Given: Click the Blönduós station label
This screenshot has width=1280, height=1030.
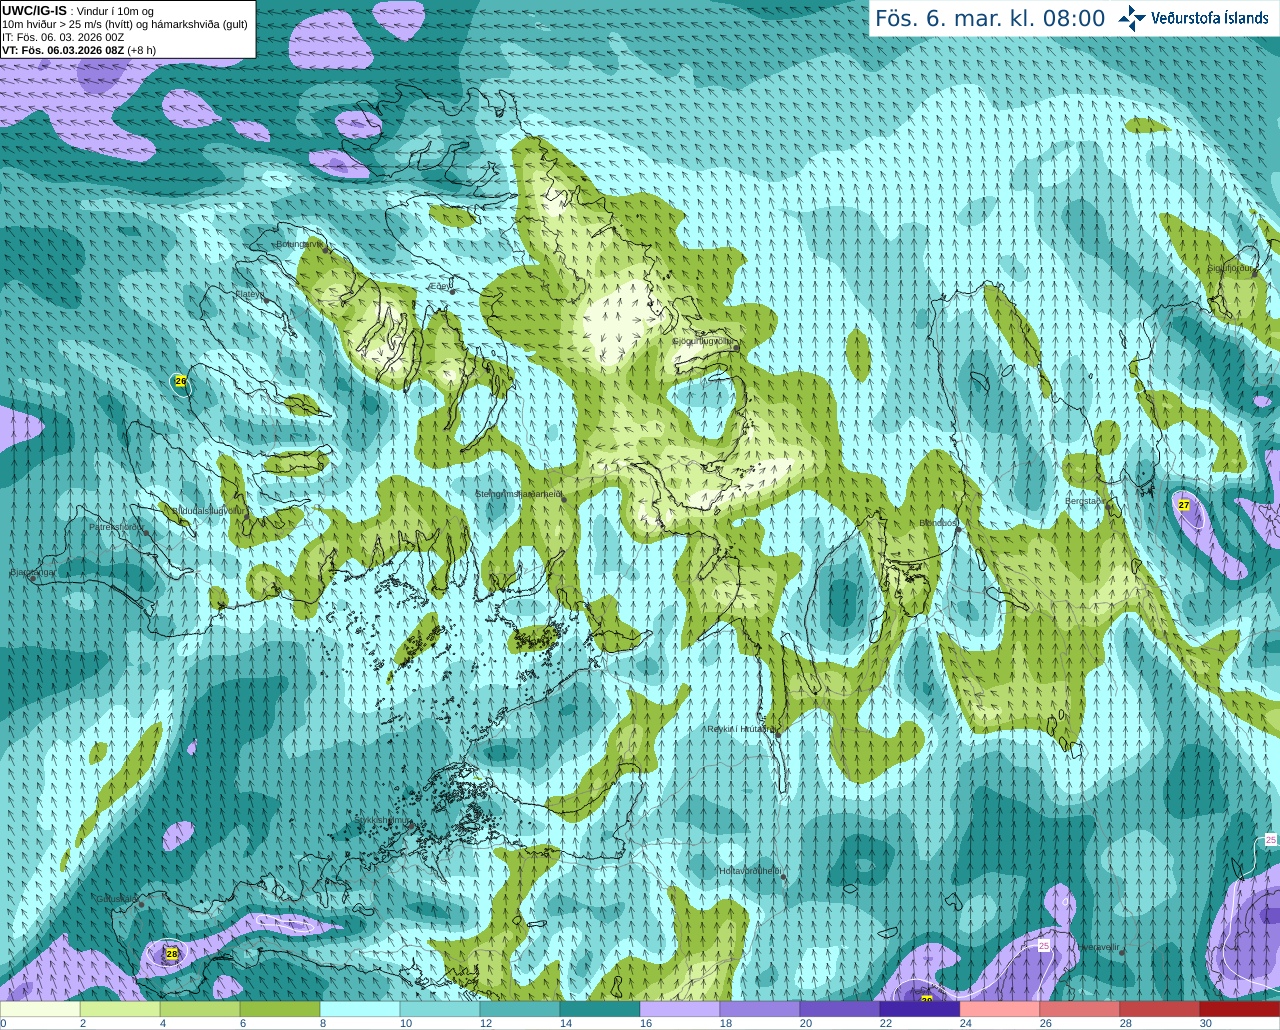Looking at the screenshot, I should [938, 523].
